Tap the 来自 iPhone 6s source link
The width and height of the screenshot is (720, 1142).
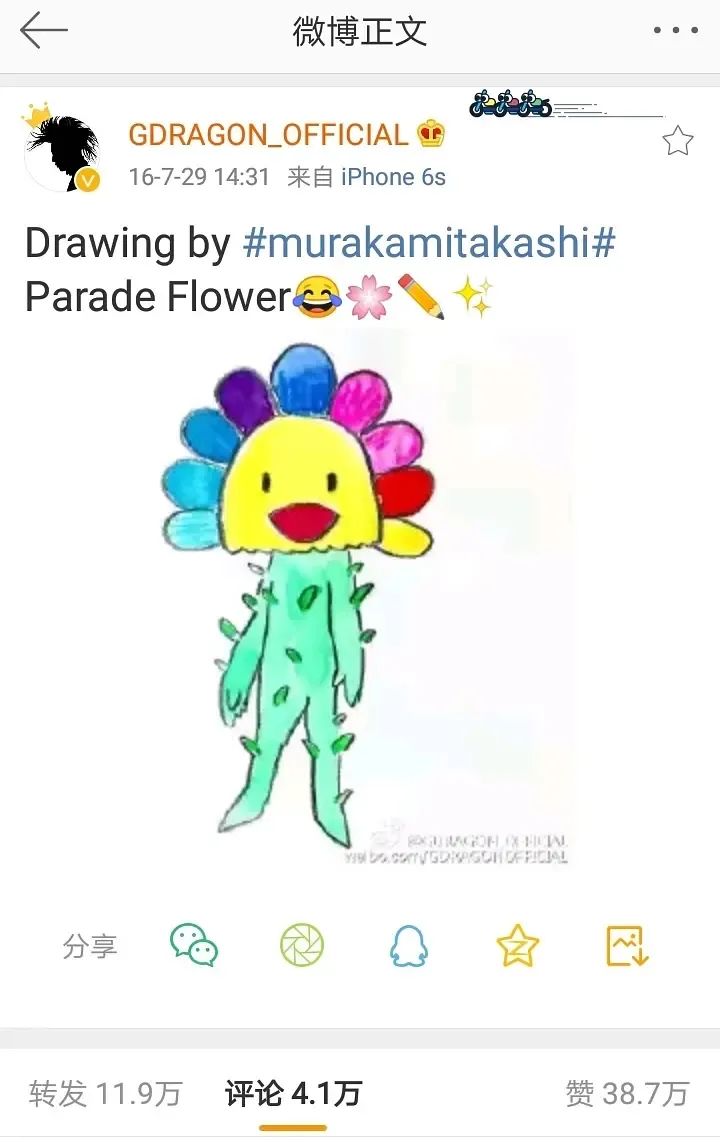366,177
